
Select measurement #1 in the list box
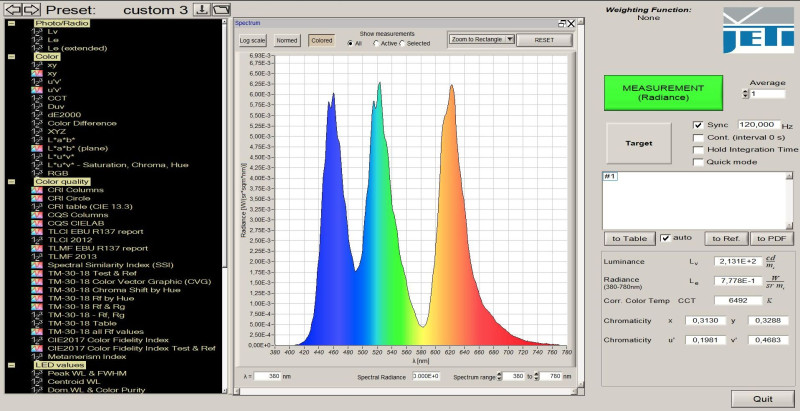(610, 176)
